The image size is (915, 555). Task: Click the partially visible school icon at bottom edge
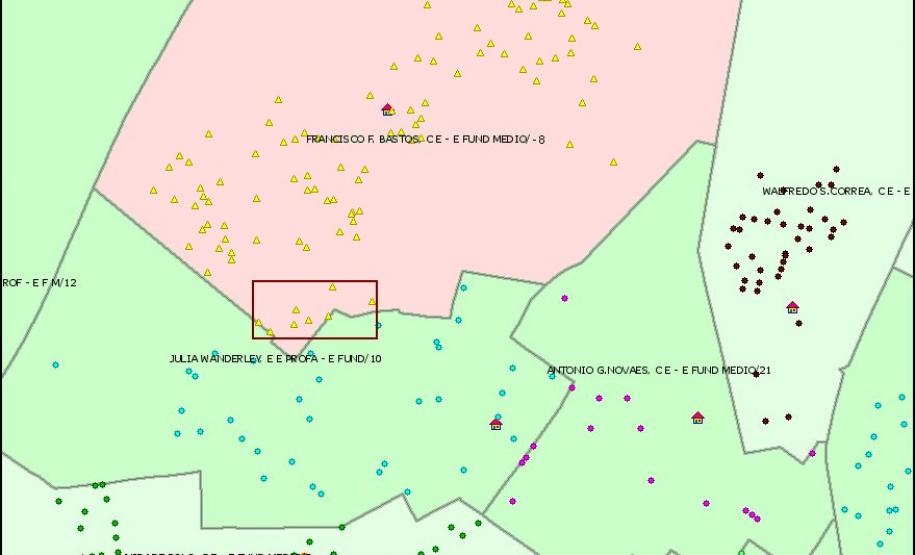tap(304, 552)
